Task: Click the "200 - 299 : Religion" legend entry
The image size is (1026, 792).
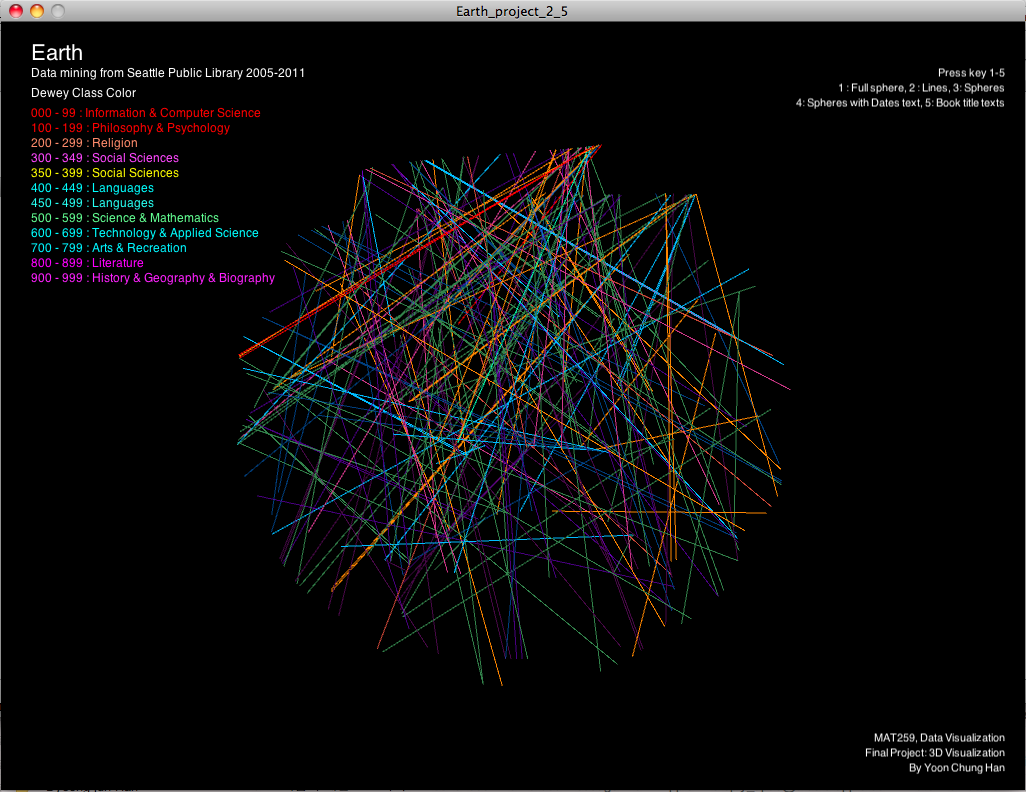Action: [x=85, y=143]
